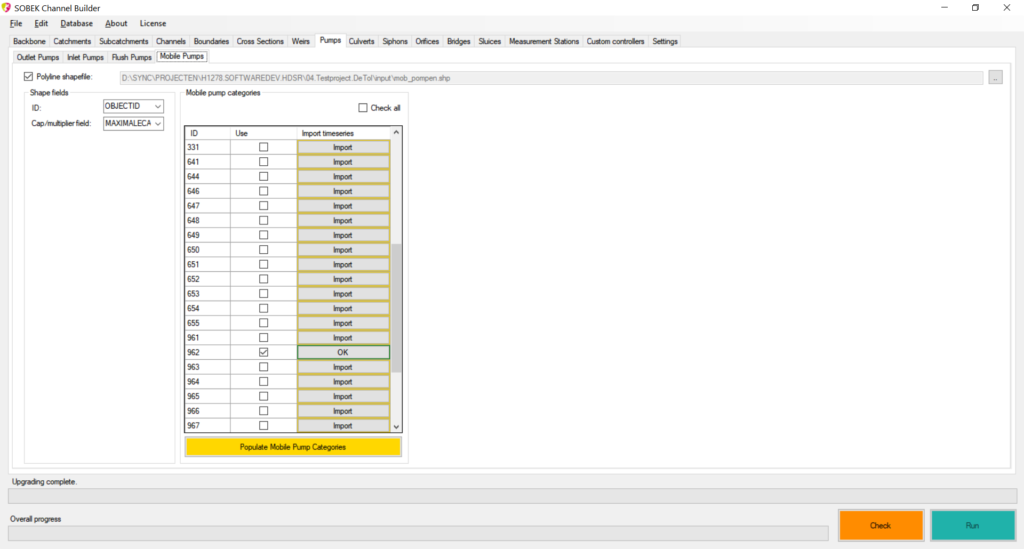1024x549 pixels.
Task: Enable the Polyline shapefile checkbox
Action: [28, 77]
